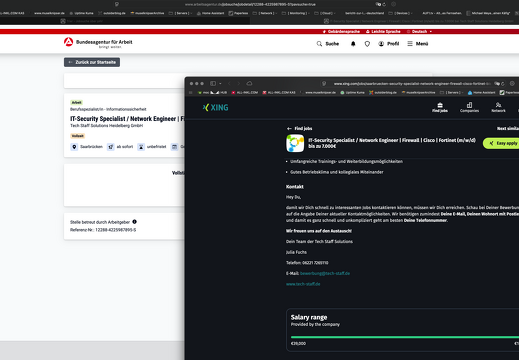Viewport: 519px width, 360px height.
Task: Click 'Tech Staff Solutions Heidelberg GmbH' company name
Action: point(106,126)
